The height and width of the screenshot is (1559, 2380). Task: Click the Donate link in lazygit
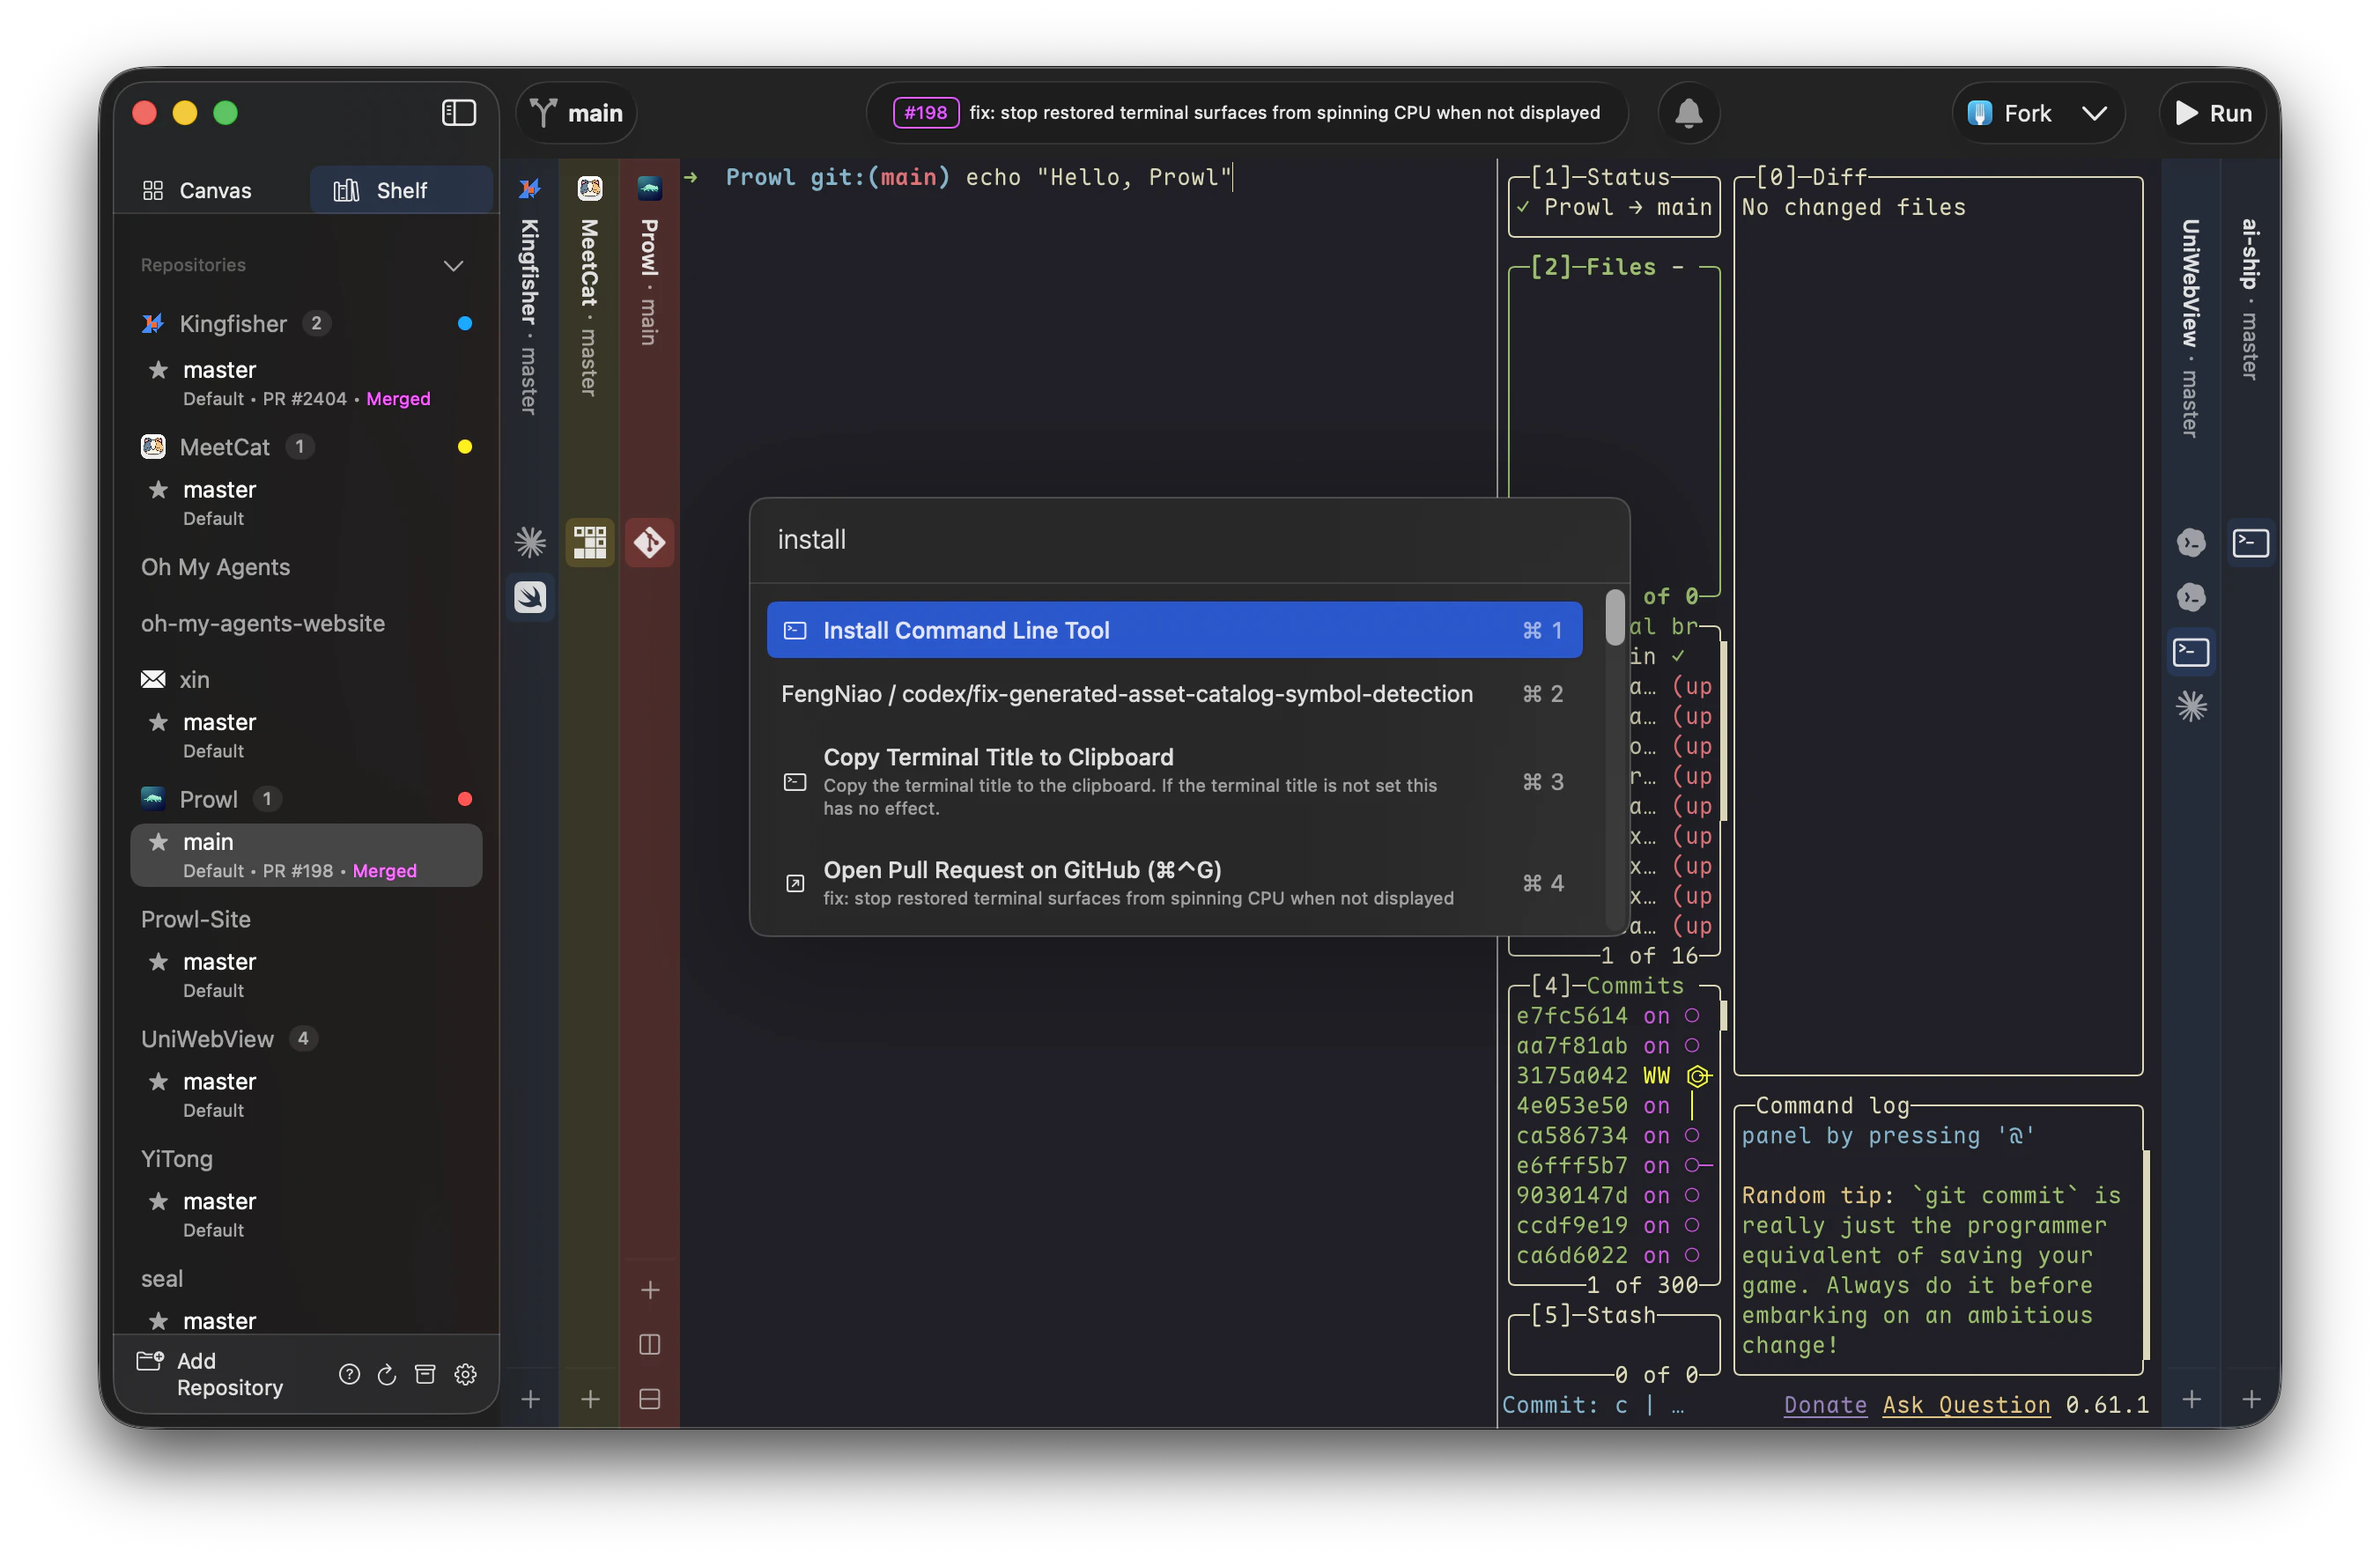click(x=1825, y=1405)
